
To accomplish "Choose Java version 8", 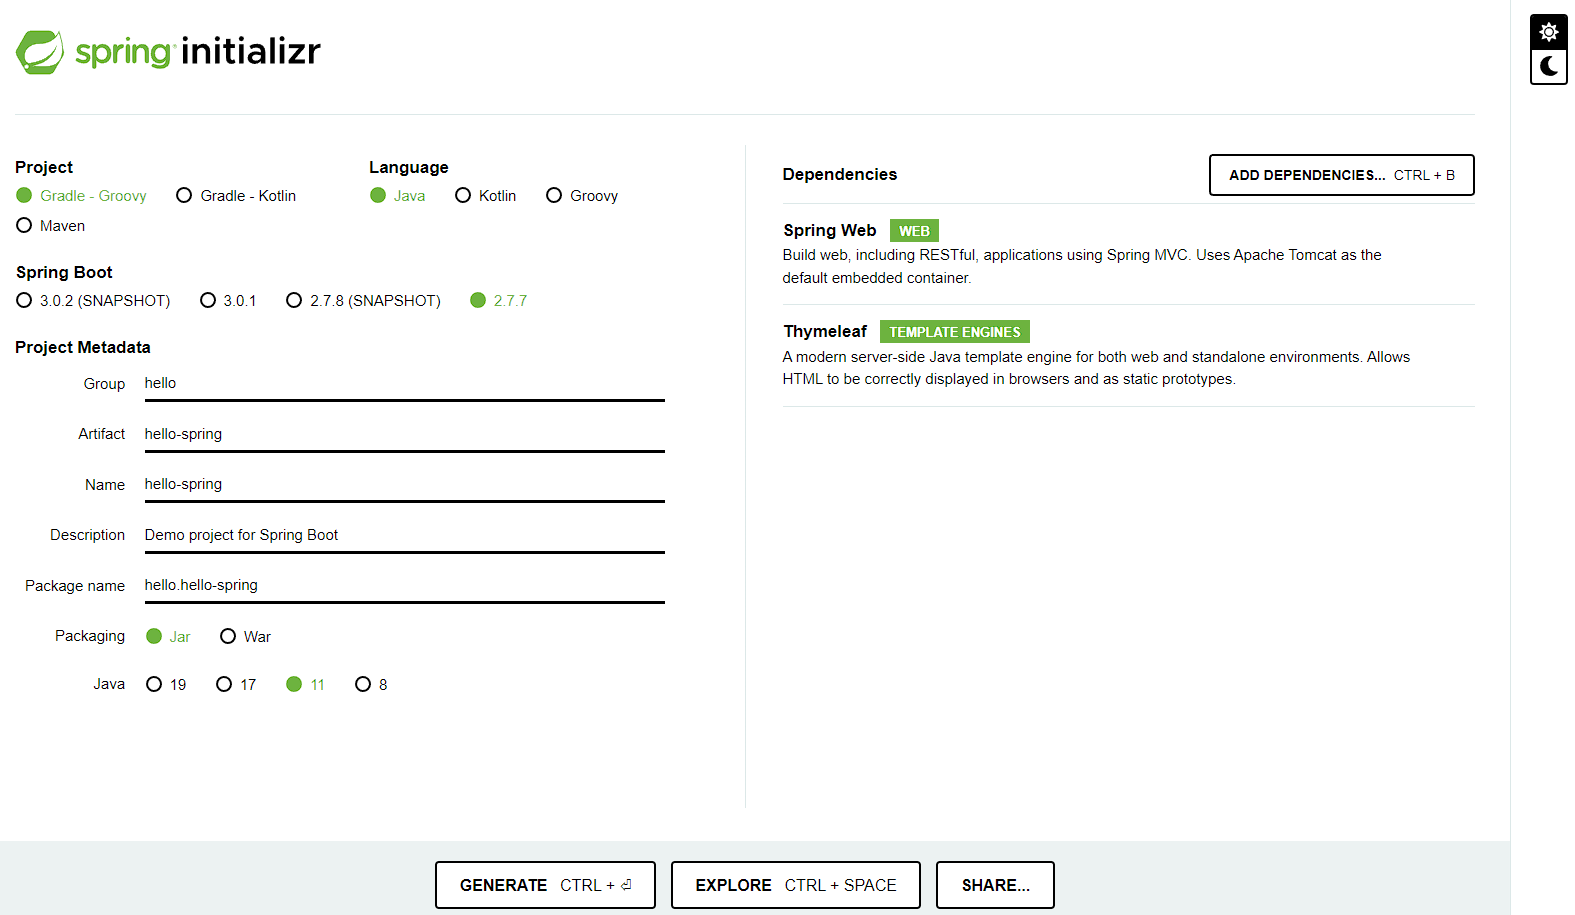I will point(371,685).
